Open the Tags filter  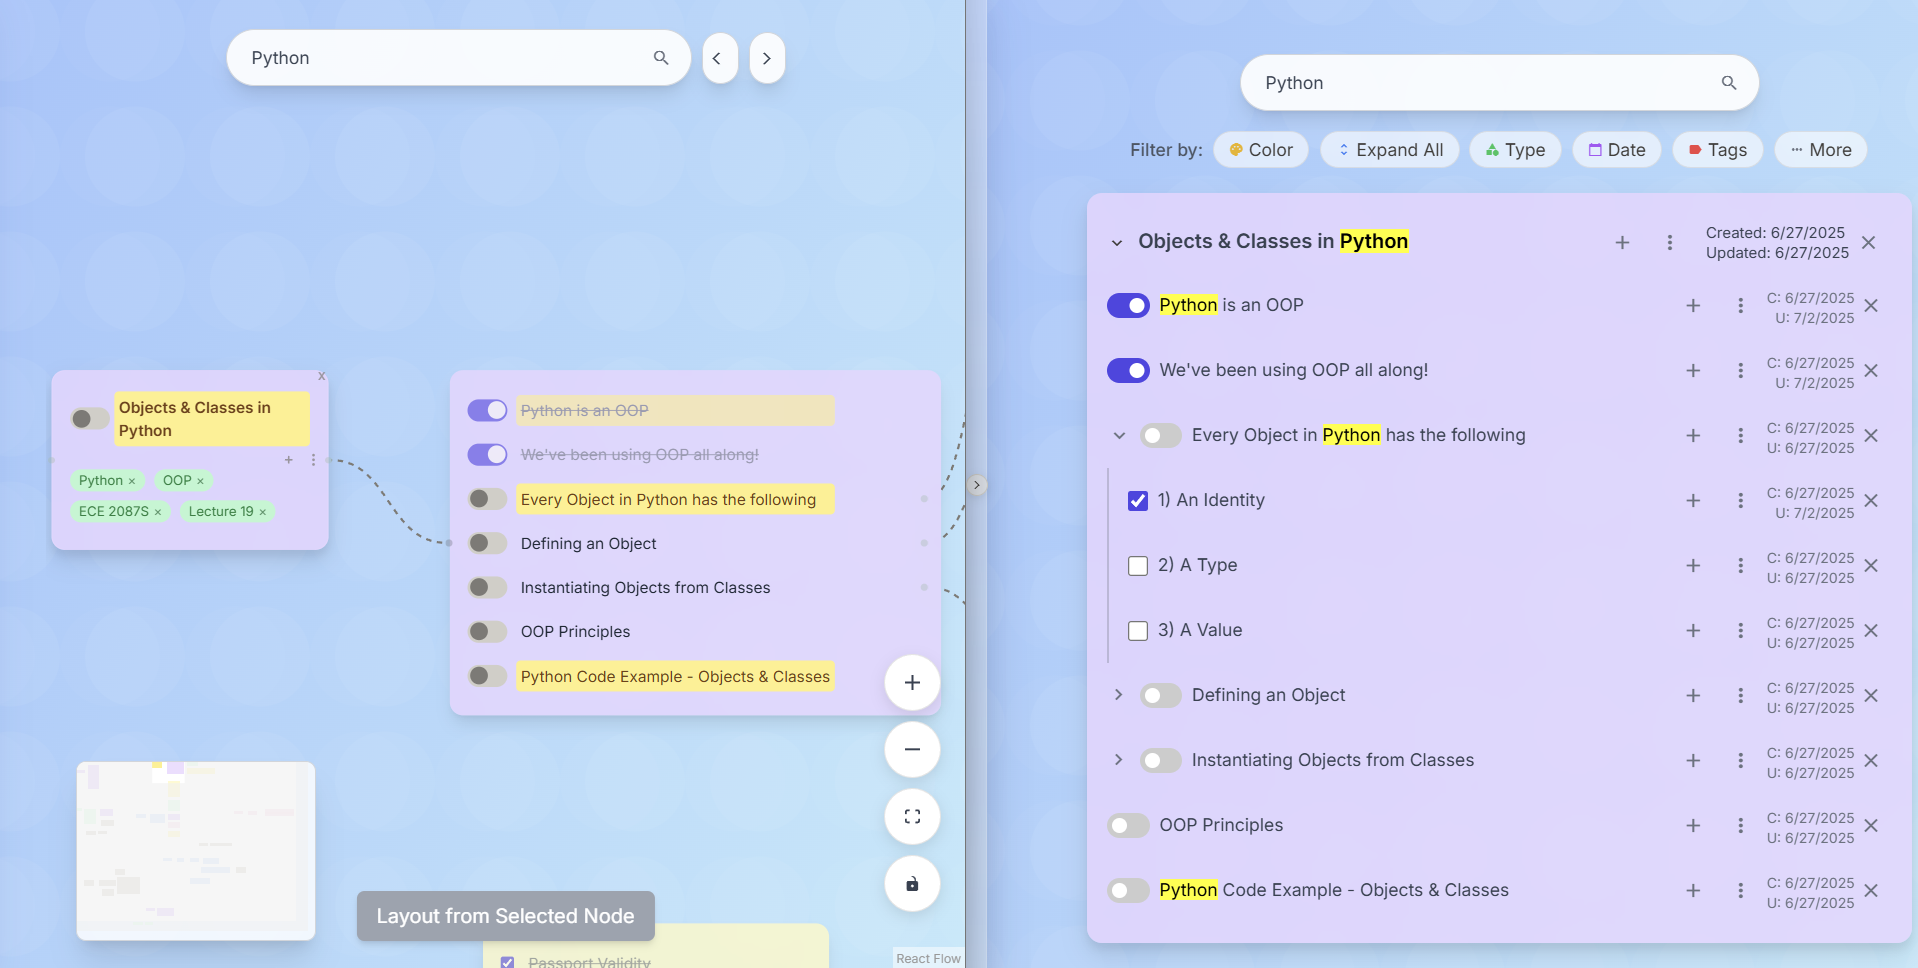(x=1718, y=150)
